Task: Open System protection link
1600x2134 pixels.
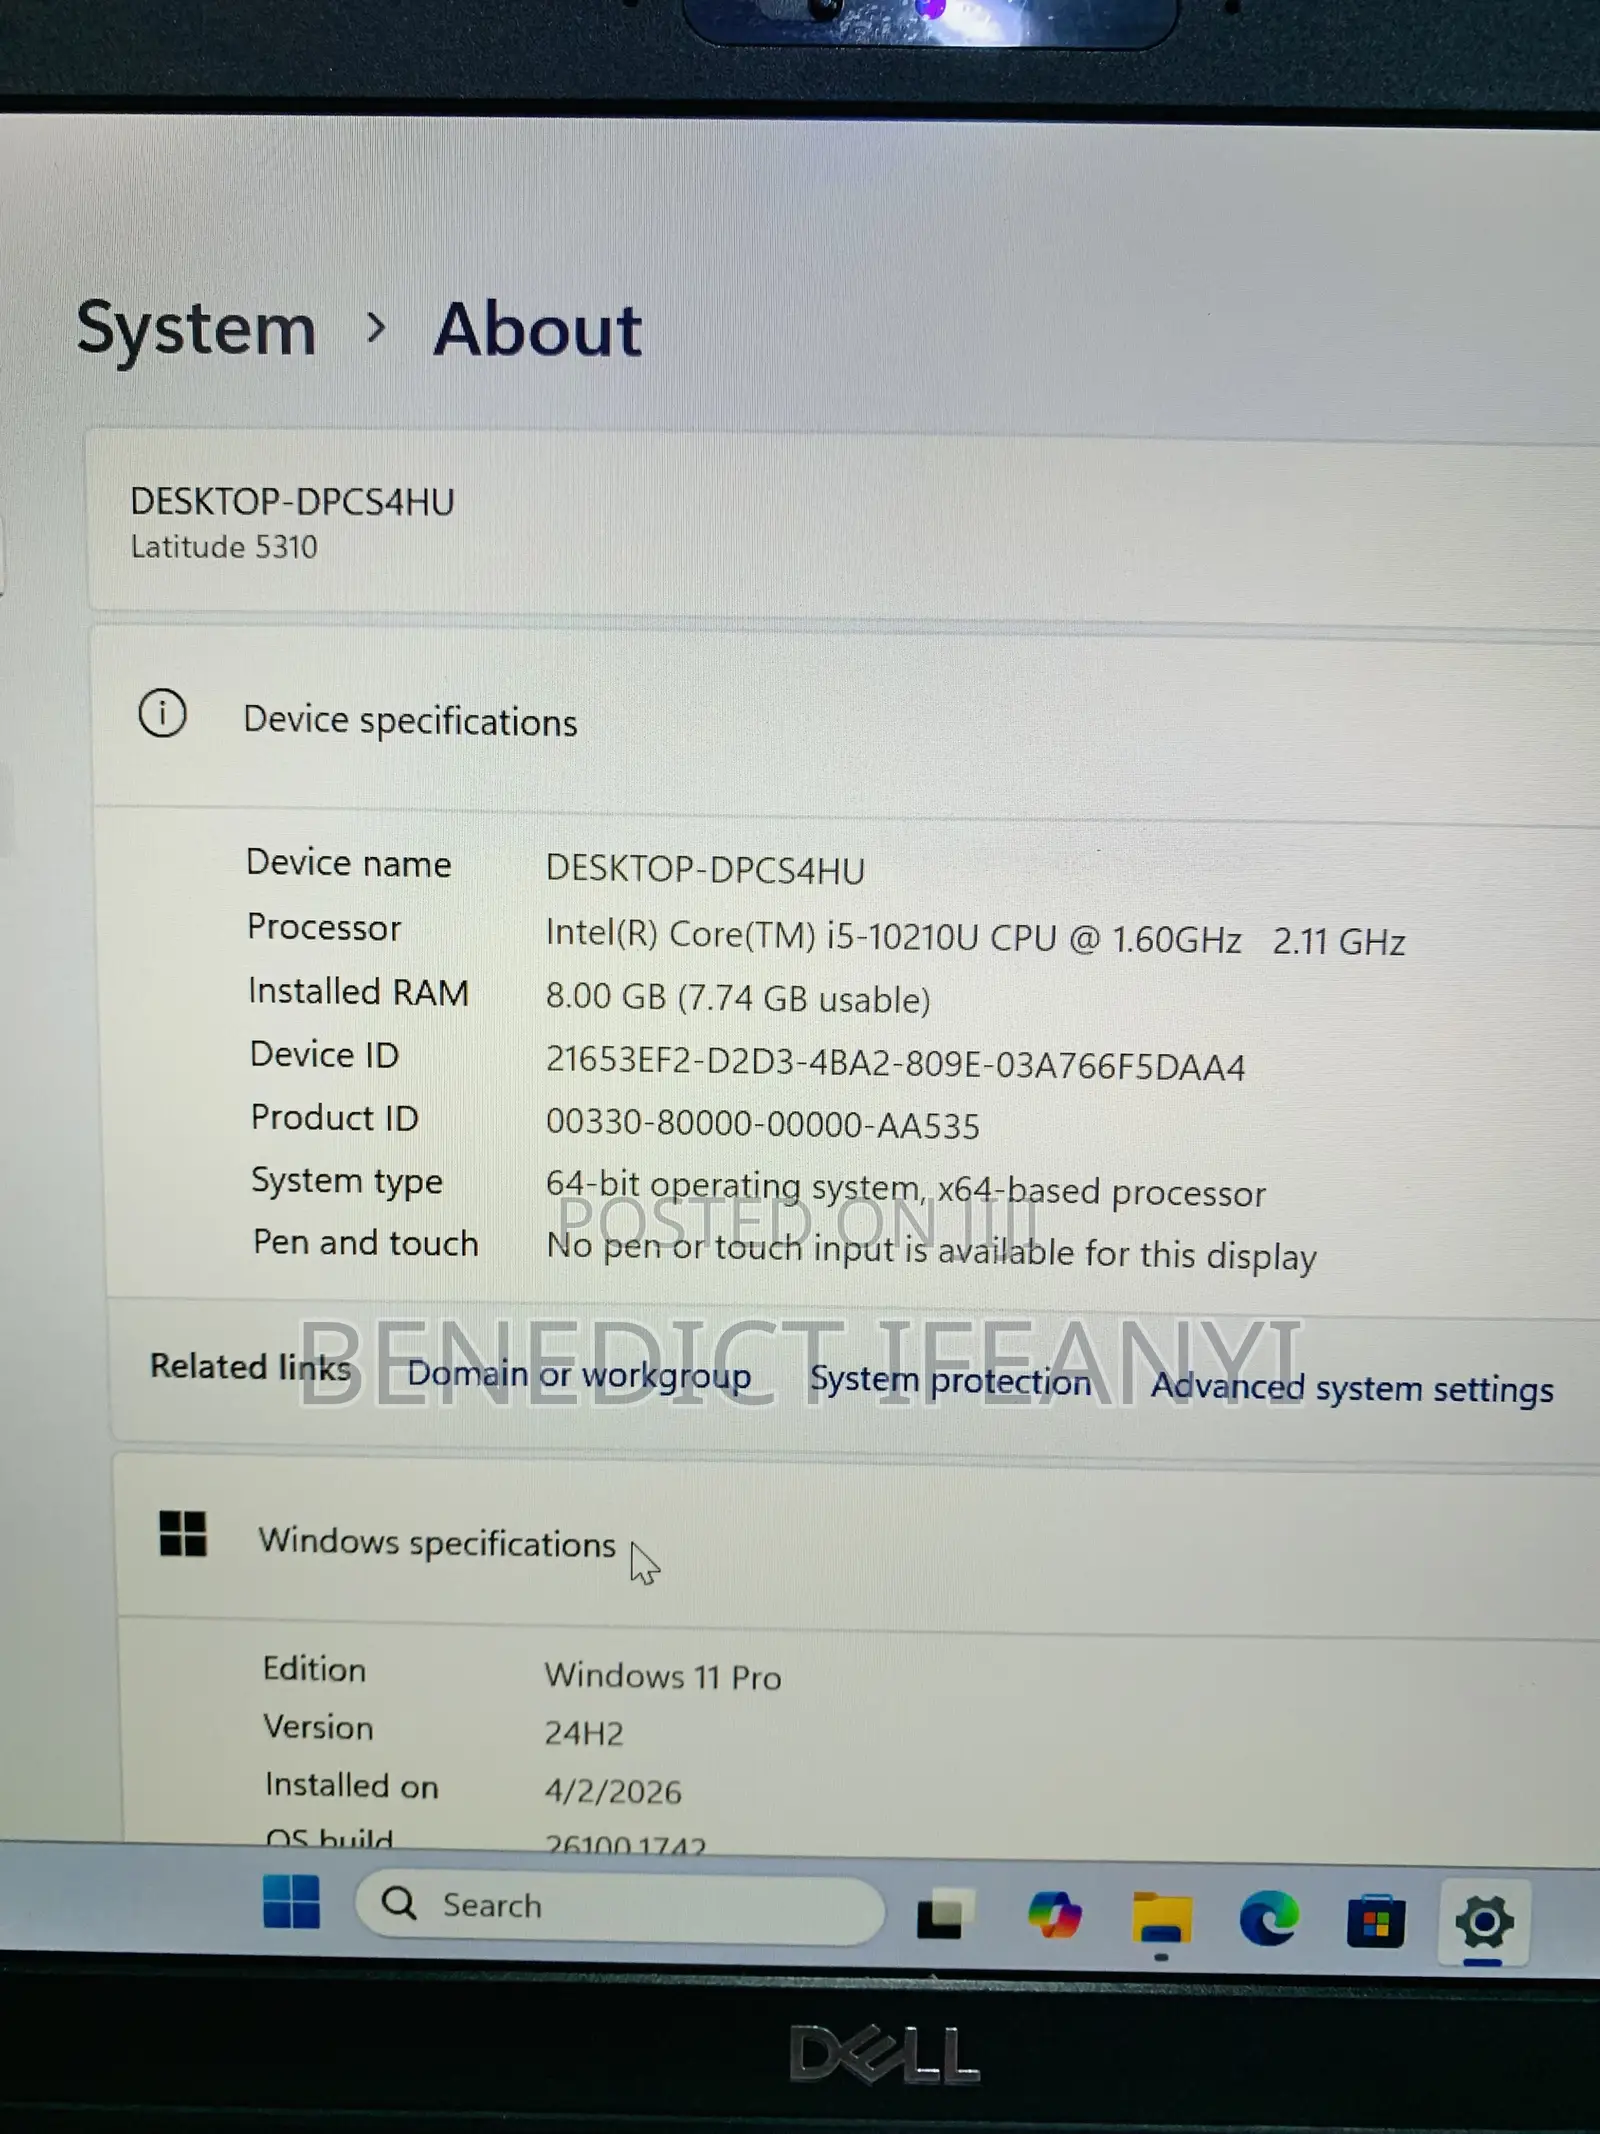Action: pos(950,1380)
